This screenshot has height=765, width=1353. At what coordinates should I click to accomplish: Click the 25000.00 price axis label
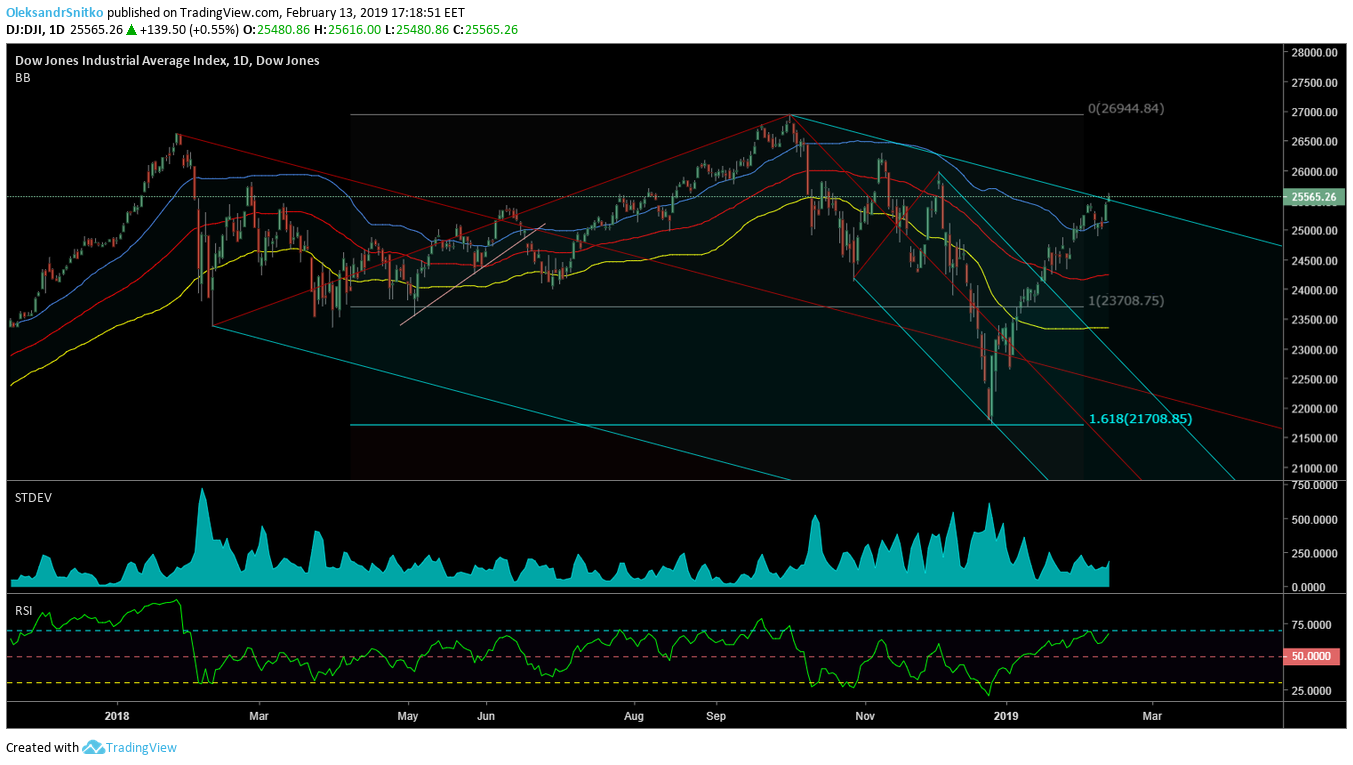pos(1314,231)
